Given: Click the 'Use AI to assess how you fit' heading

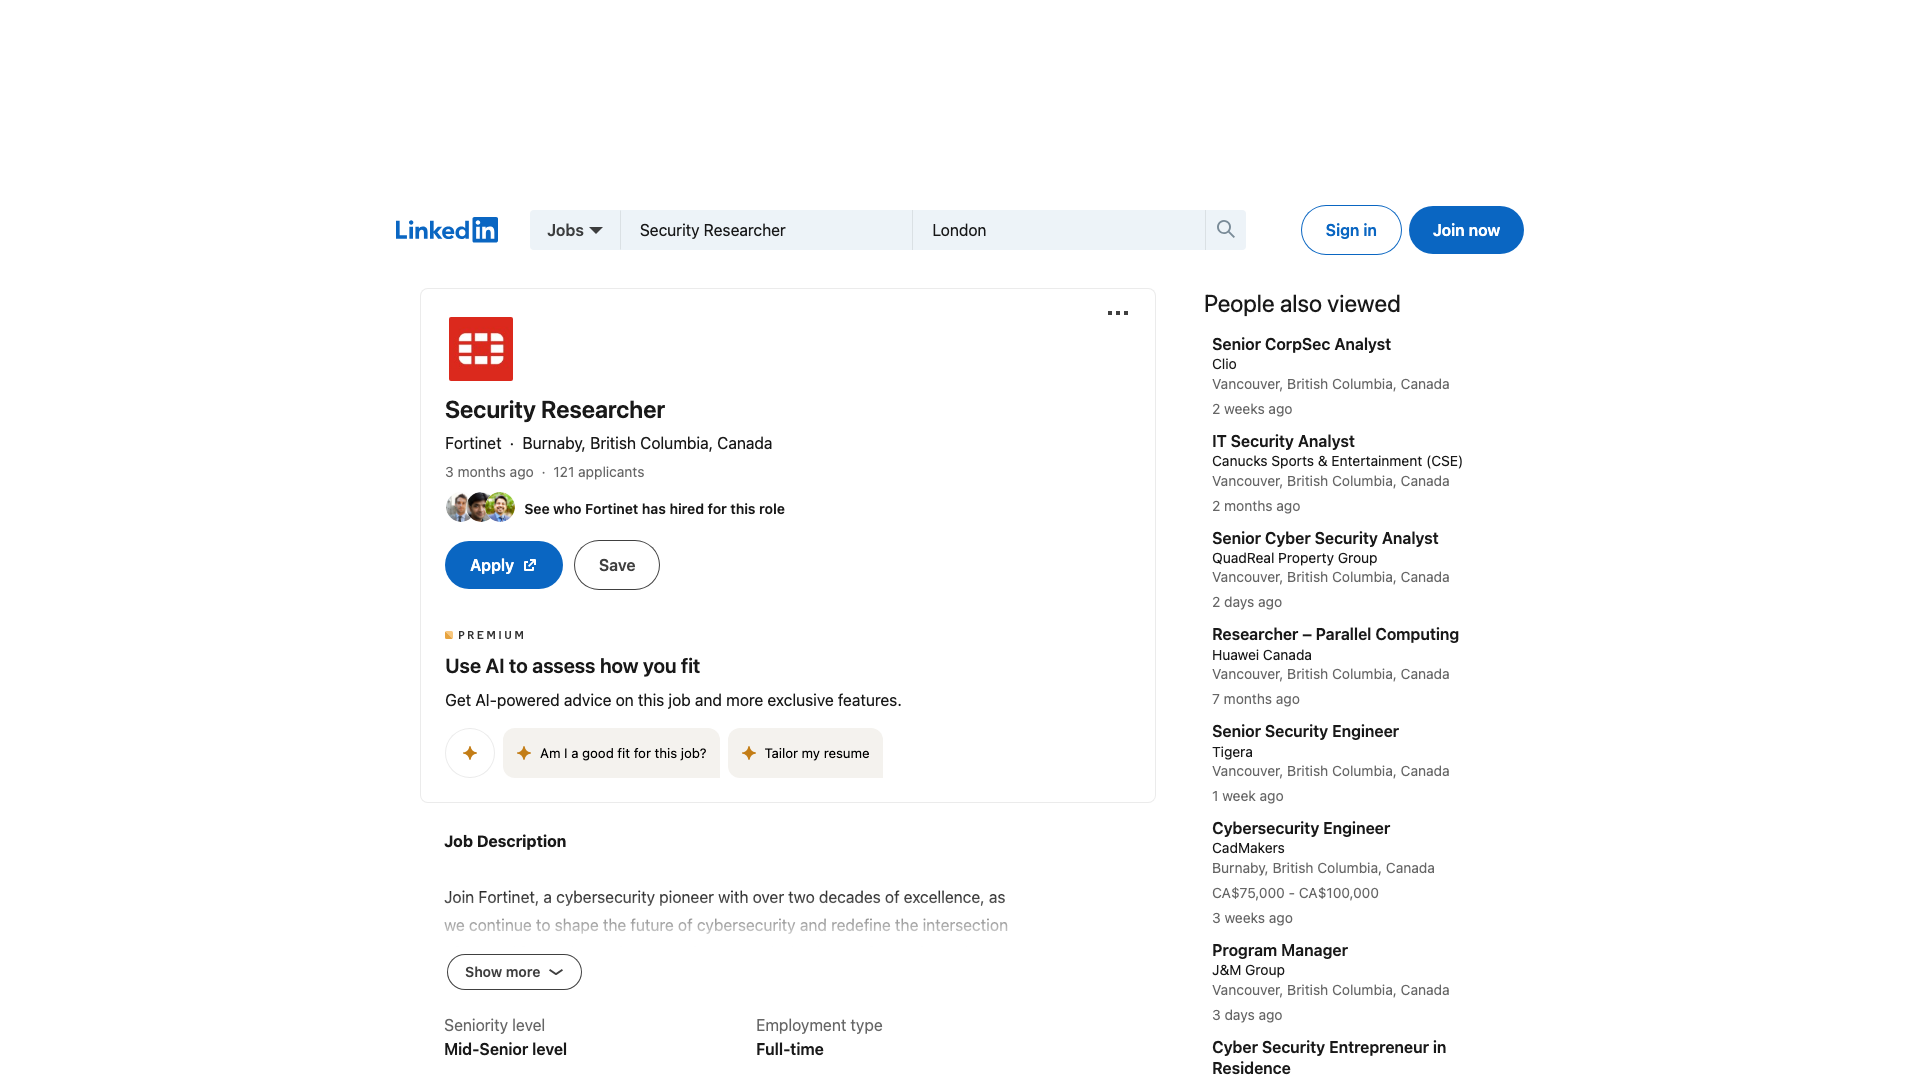Looking at the screenshot, I should pos(572,666).
